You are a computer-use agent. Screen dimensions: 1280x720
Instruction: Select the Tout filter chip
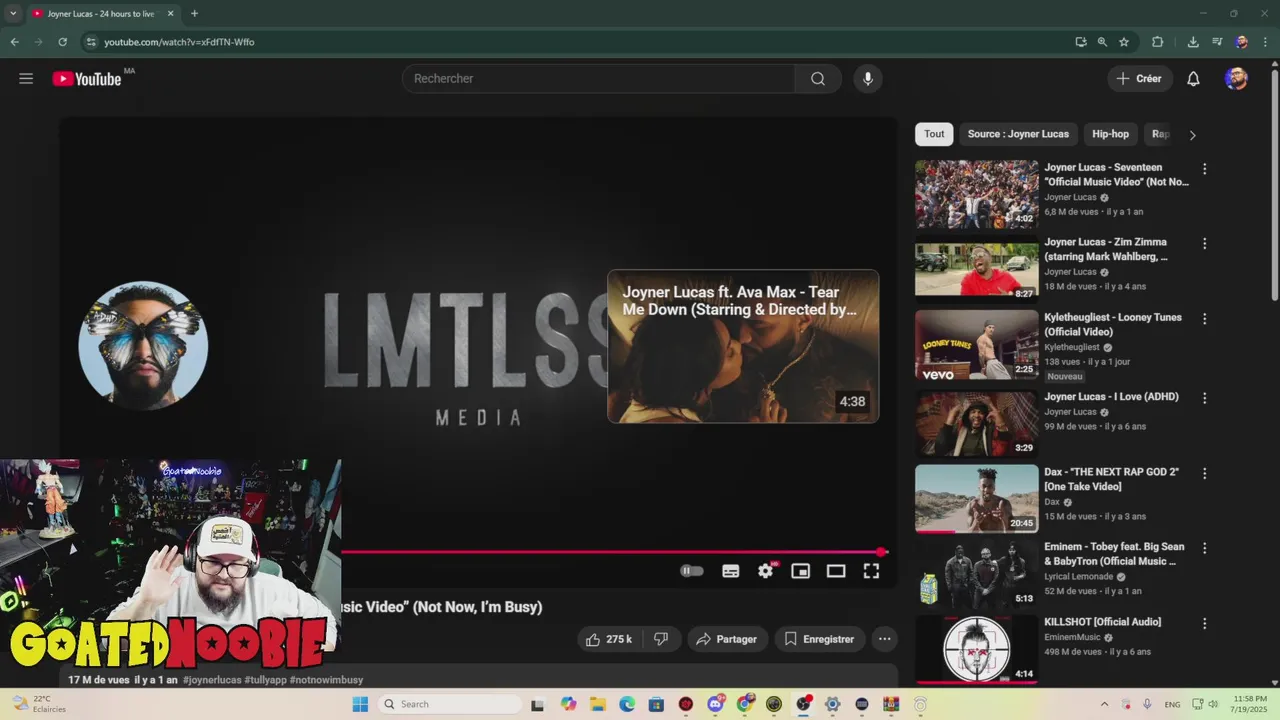tap(934, 134)
